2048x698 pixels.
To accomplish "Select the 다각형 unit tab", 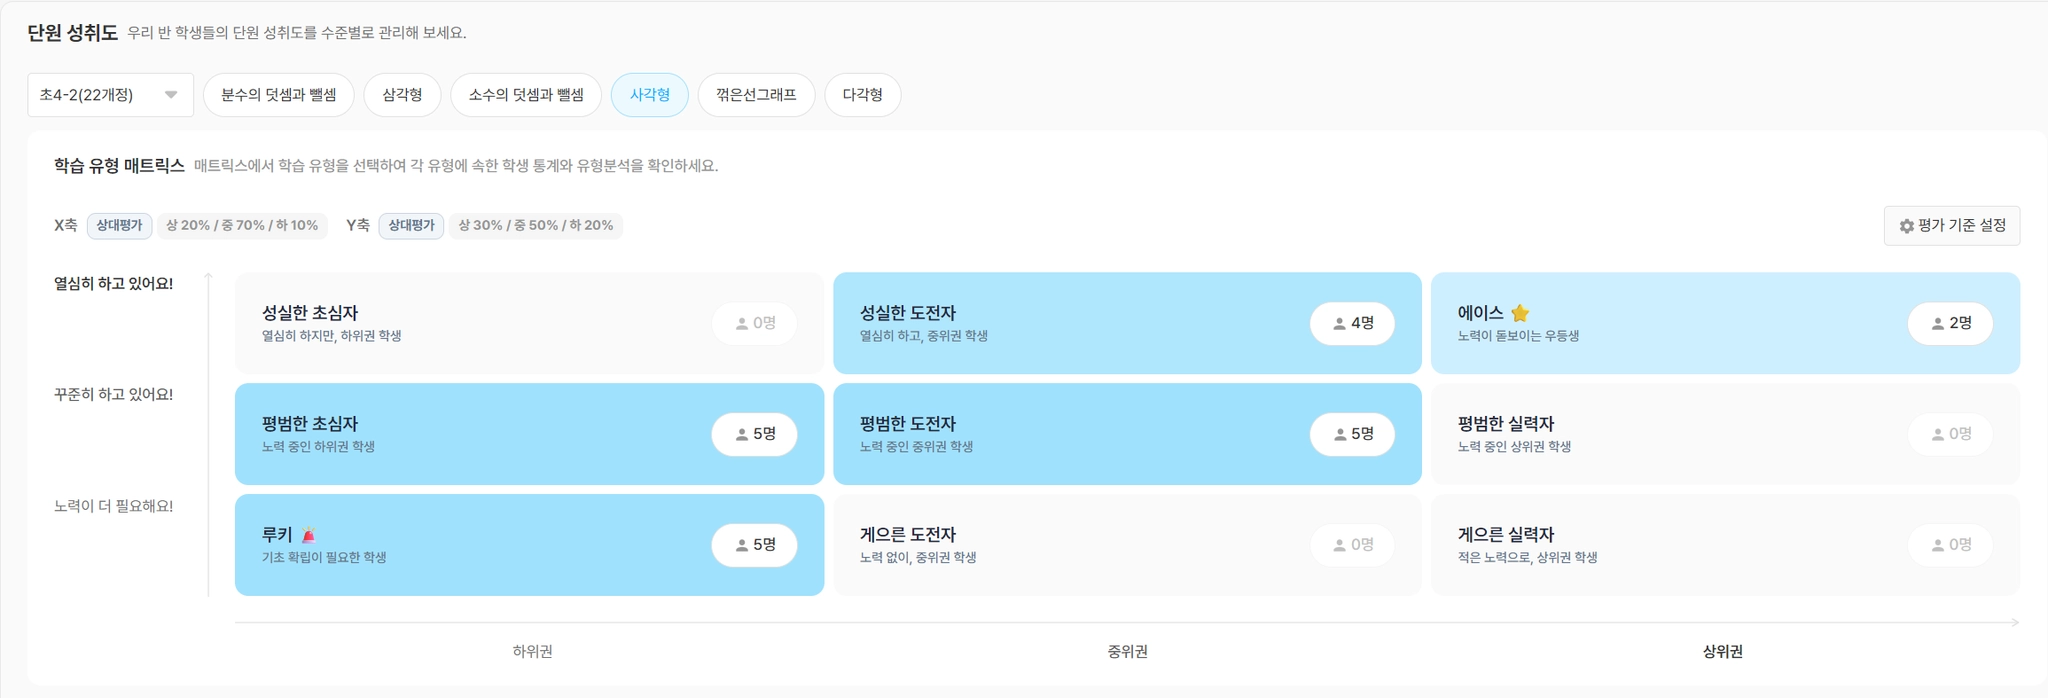I will [862, 95].
